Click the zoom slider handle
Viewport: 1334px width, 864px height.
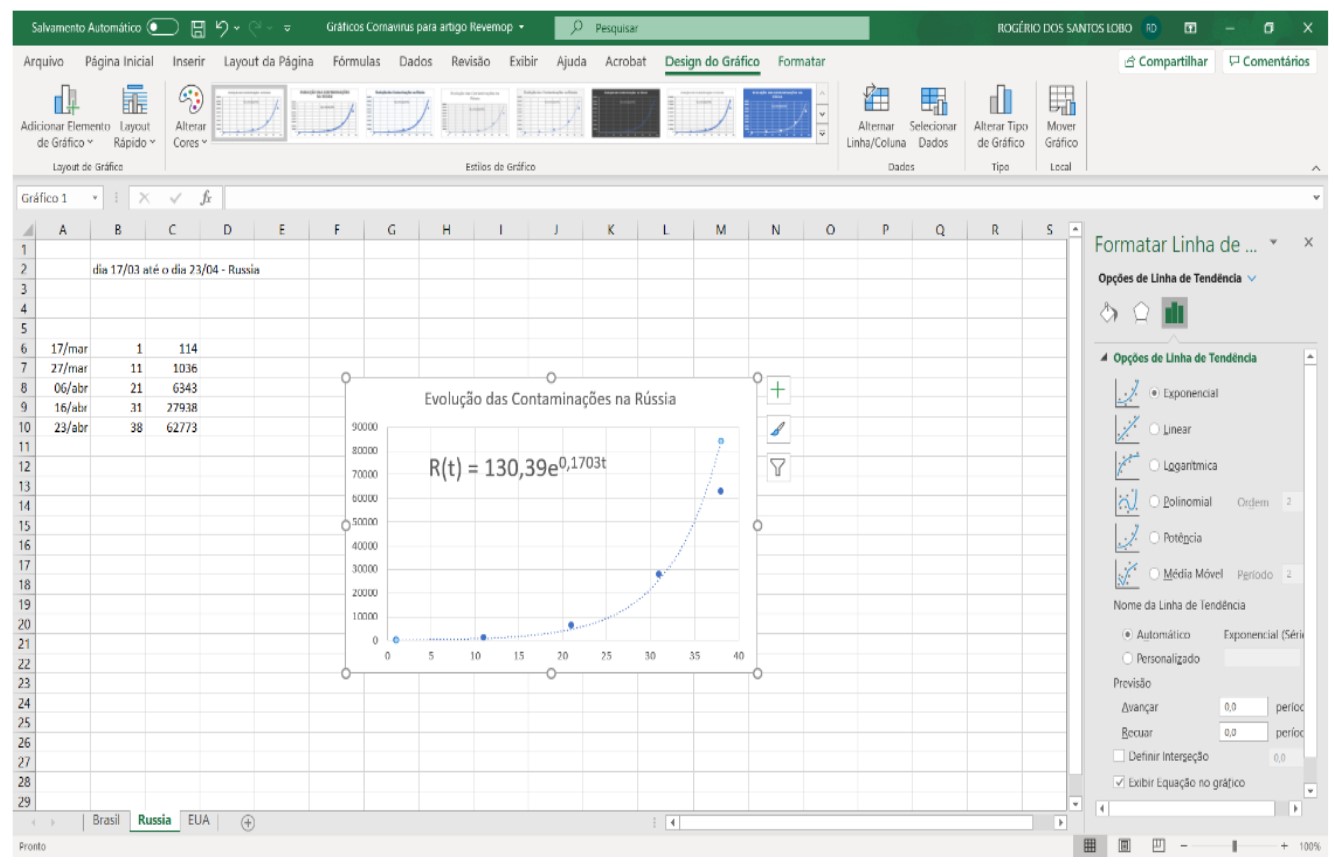[1236, 846]
